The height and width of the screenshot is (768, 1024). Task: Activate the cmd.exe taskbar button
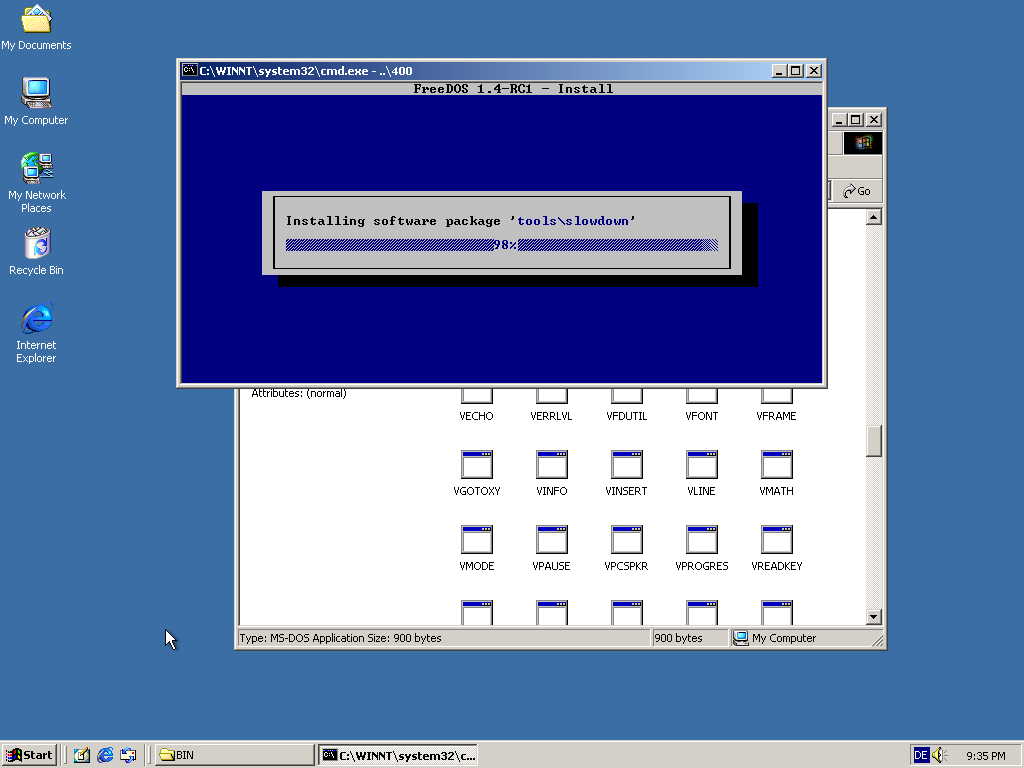(398, 755)
